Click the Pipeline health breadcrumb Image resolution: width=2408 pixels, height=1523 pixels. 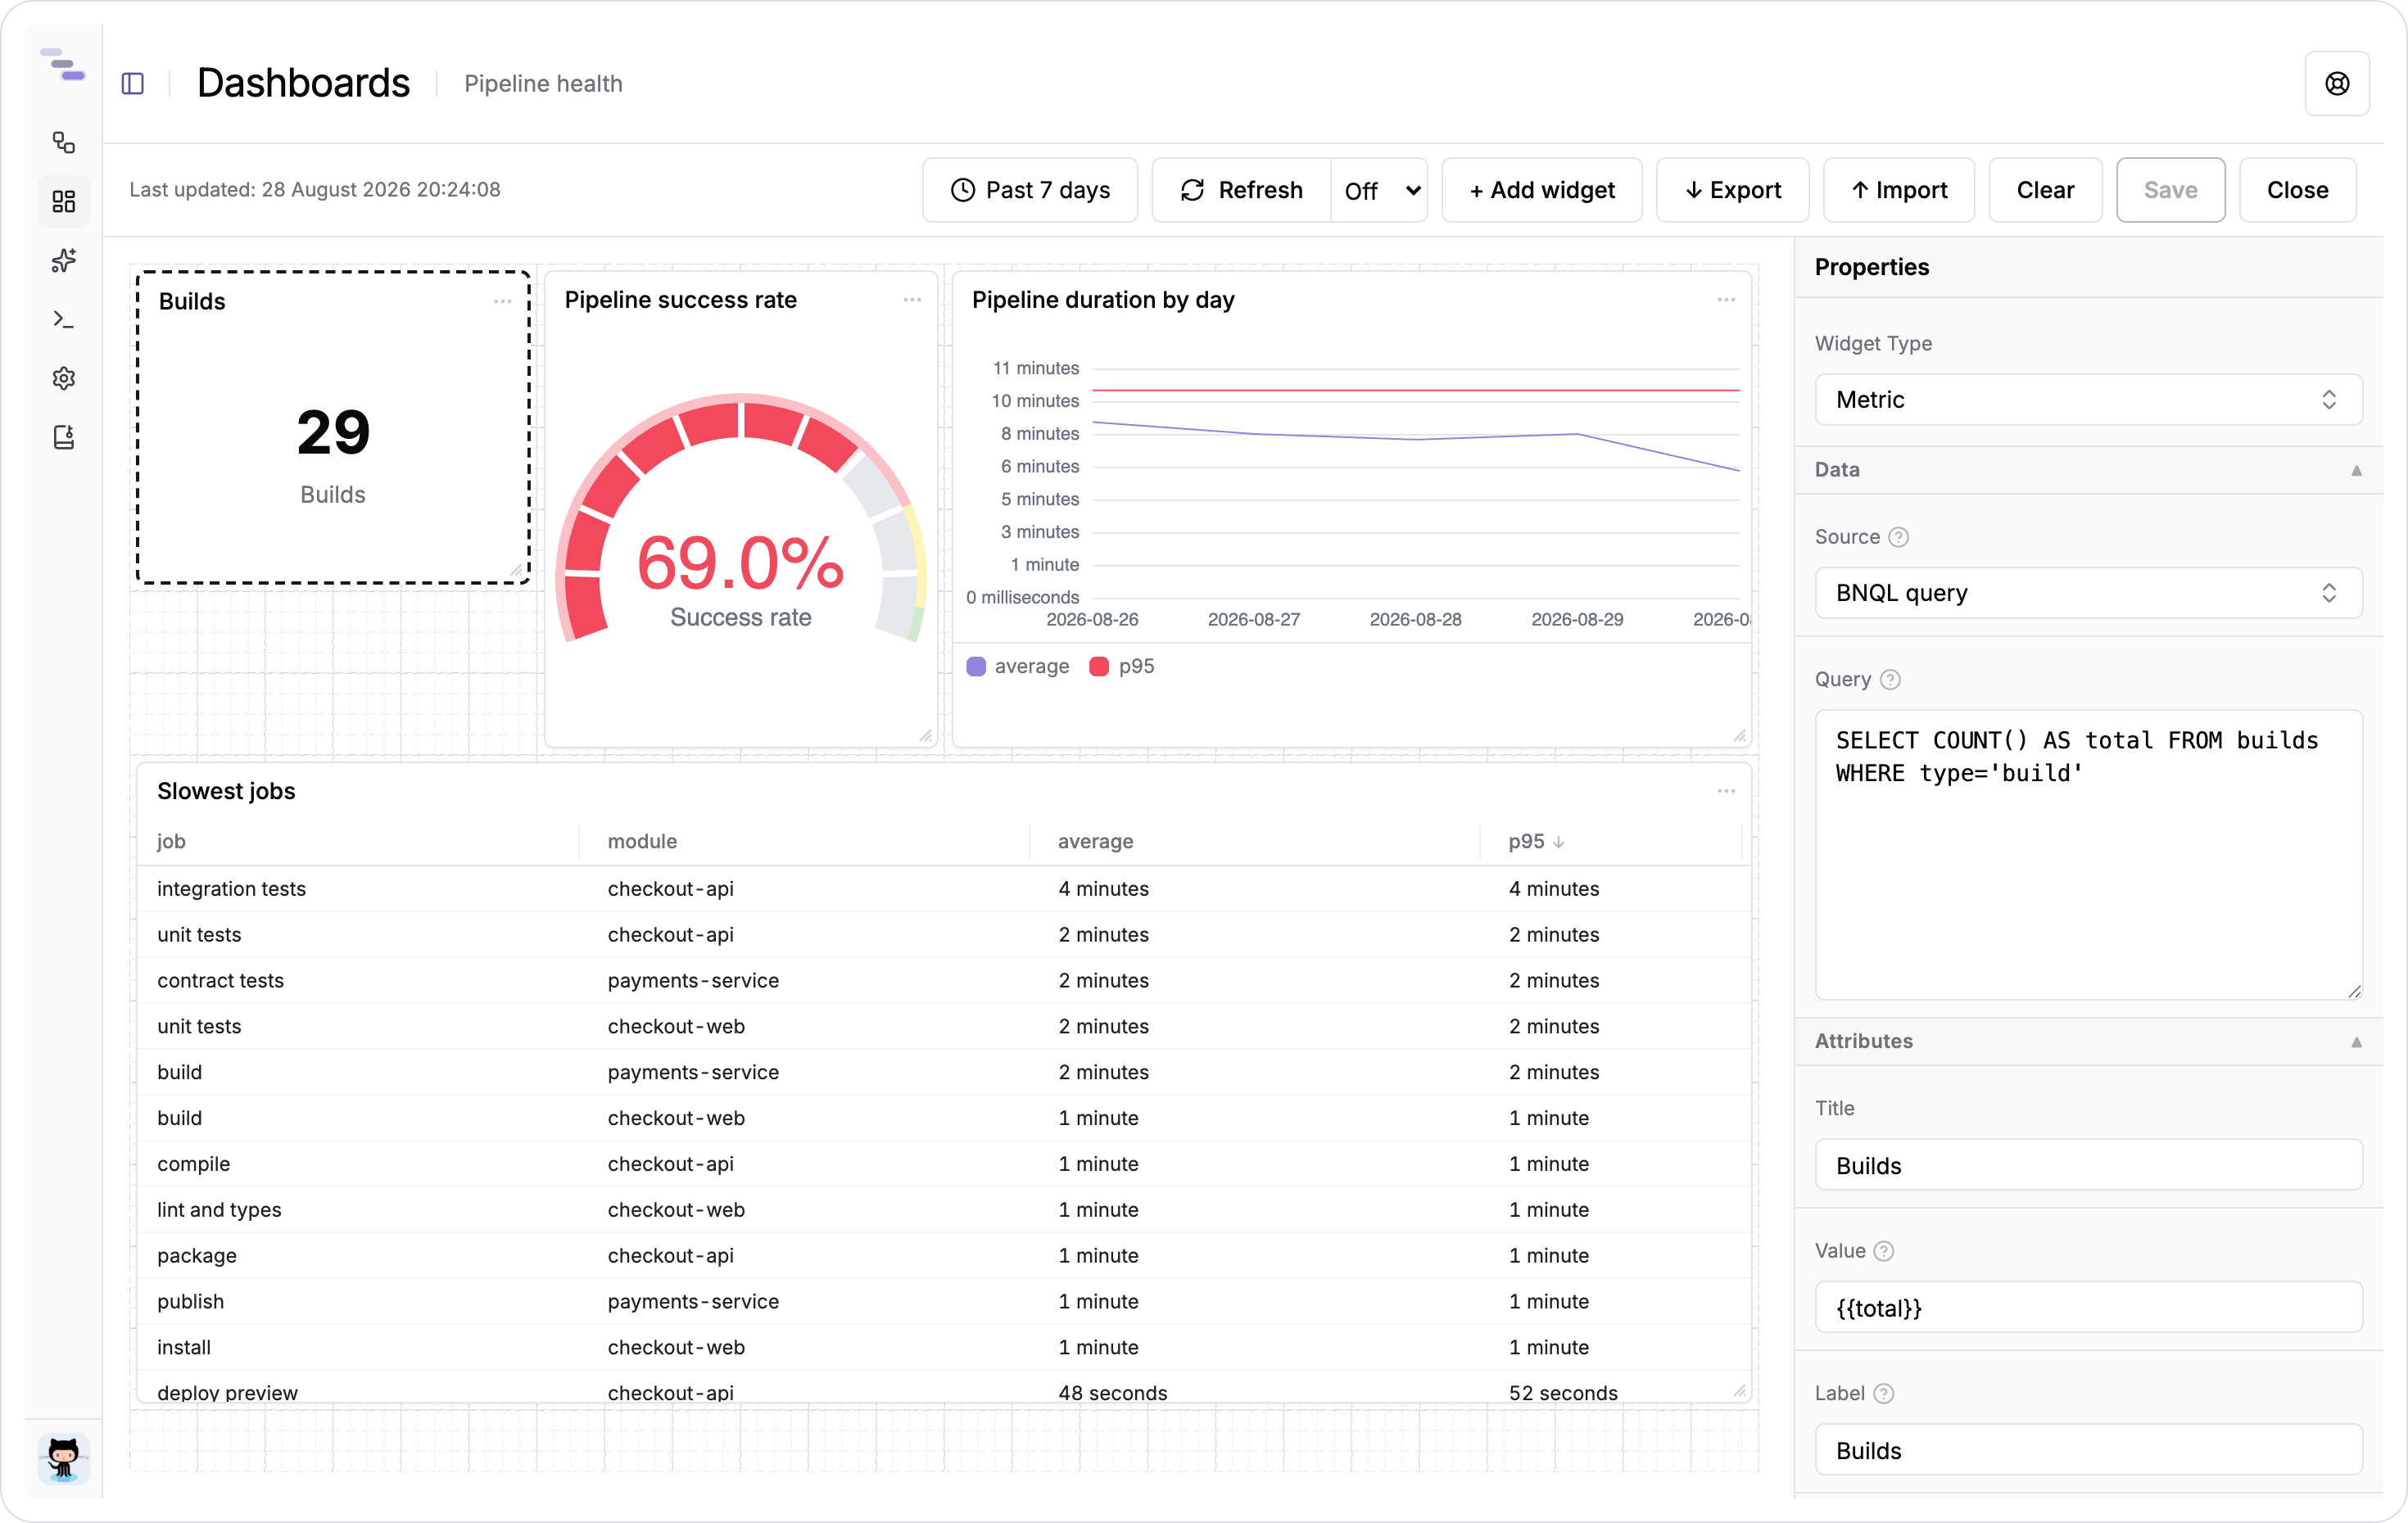pos(543,84)
